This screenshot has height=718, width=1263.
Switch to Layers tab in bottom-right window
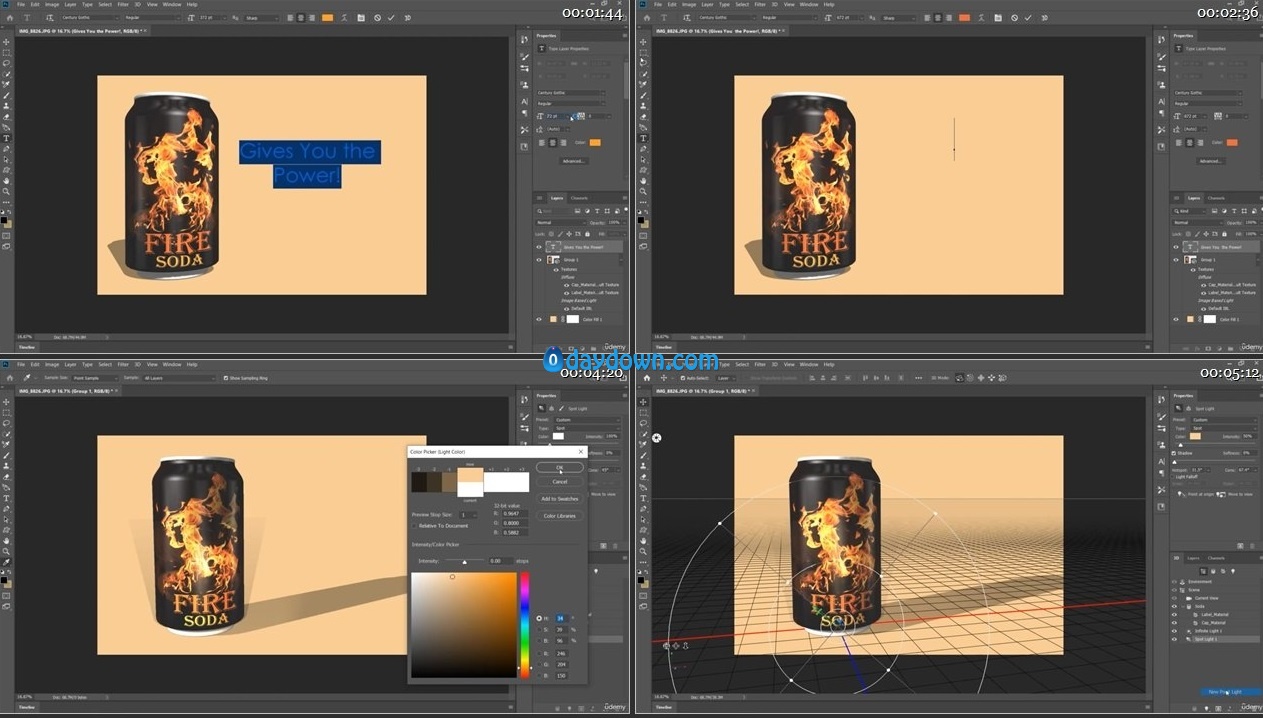pyautogui.click(x=1193, y=558)
